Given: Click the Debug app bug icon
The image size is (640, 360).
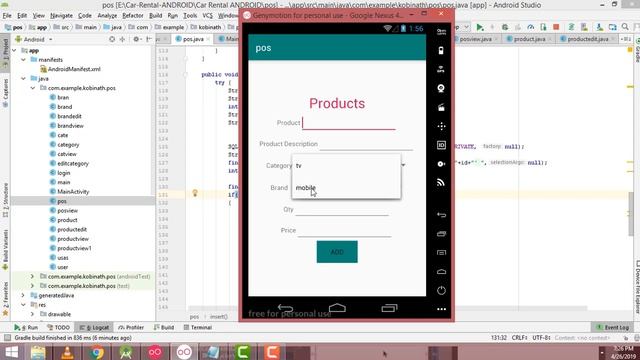Looking at the screenshot, I should tap(505, 27).
